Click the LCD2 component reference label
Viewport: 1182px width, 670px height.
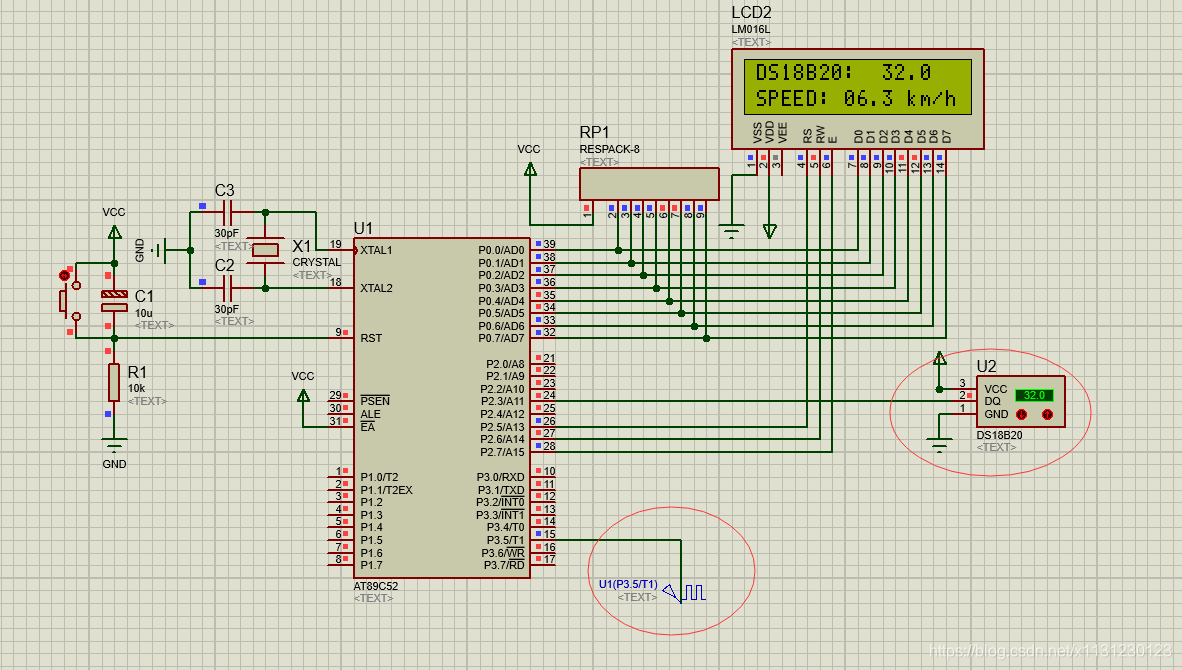point(752,13)
